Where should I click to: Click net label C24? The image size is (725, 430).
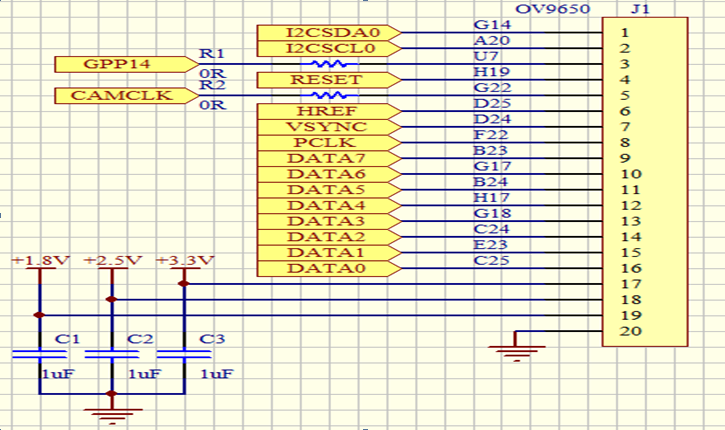(x=492, y=229)
